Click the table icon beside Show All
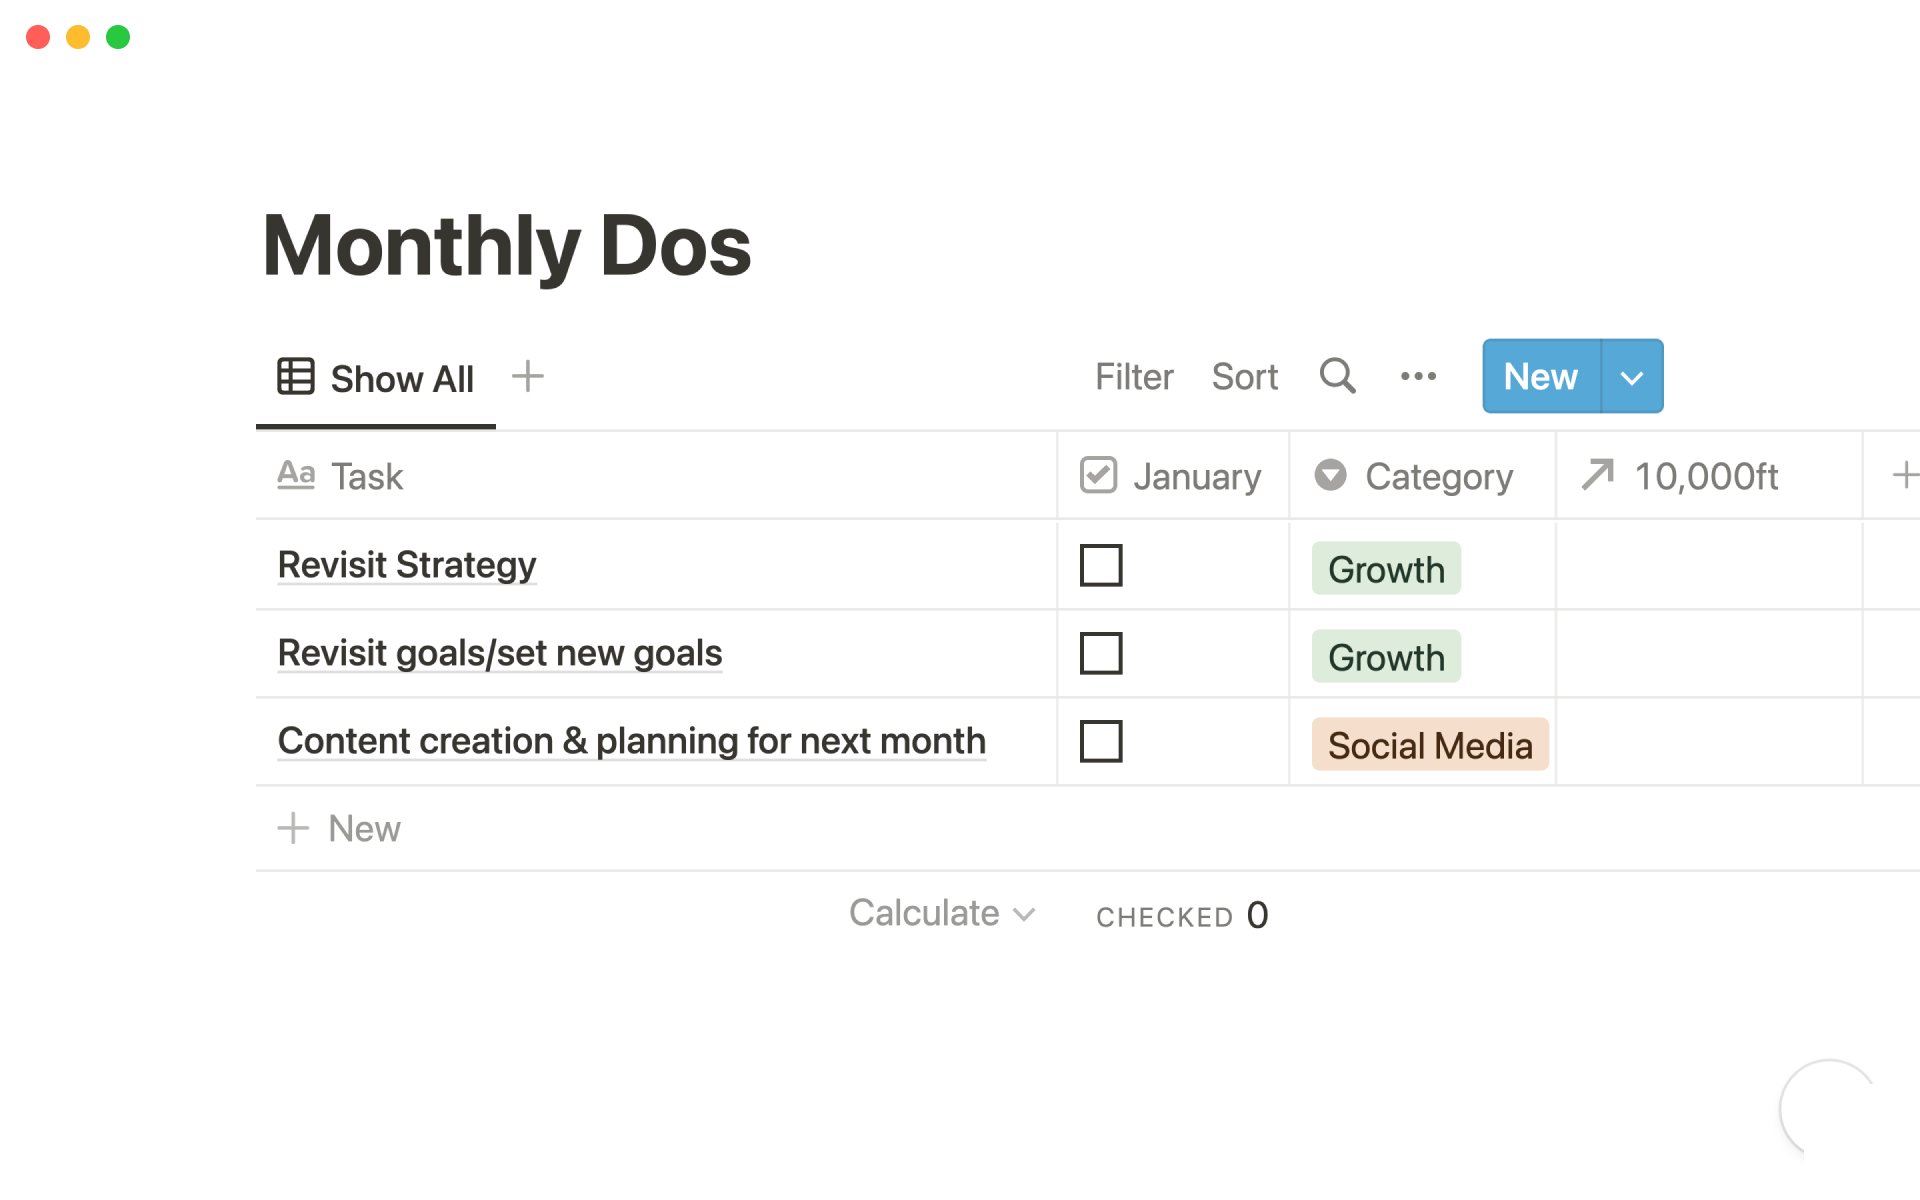This screenshot has height=1200, width=1920. click(296, 377)
